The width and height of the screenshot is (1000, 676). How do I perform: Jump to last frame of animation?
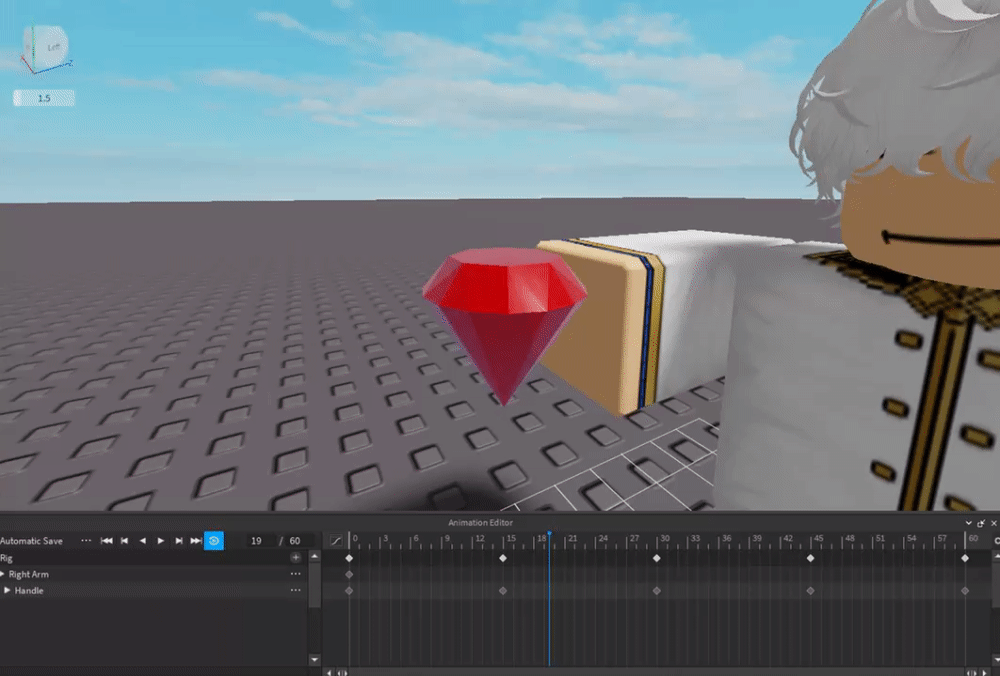[x=196, y=541]
